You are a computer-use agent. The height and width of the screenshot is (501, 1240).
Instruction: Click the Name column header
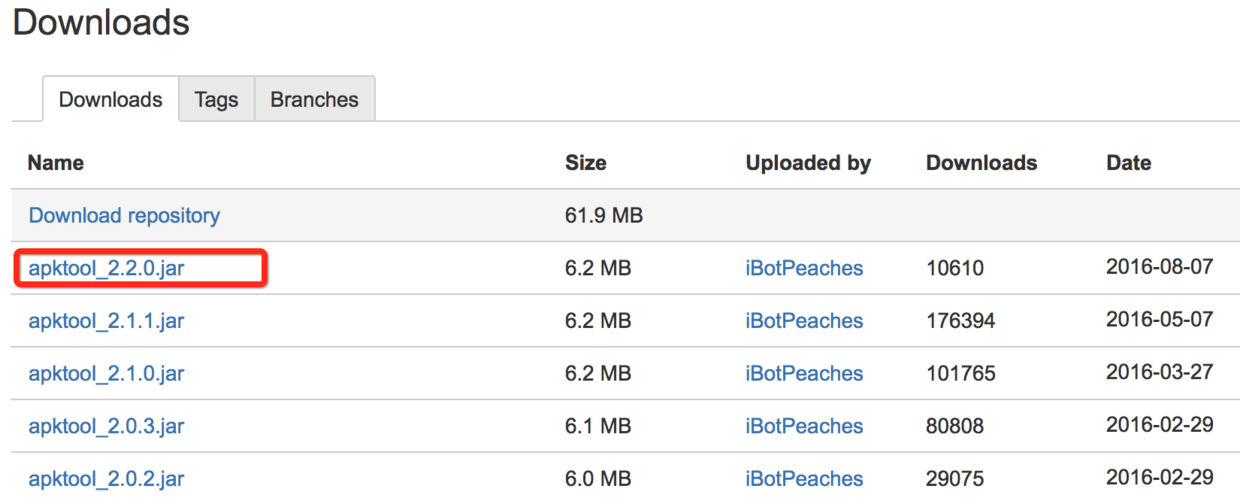pyautogui.click(x=56, y=163)
